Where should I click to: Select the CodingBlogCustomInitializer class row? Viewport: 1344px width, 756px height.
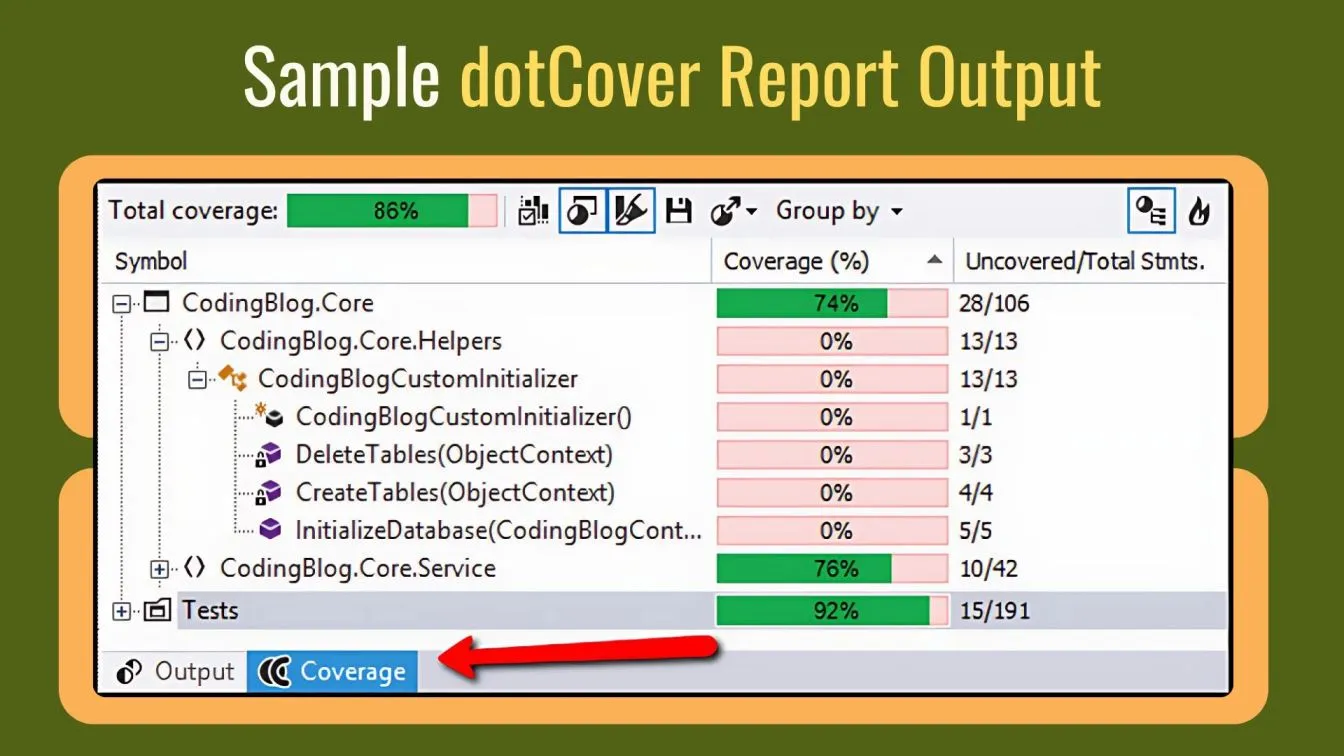click(x=665, y=379)
